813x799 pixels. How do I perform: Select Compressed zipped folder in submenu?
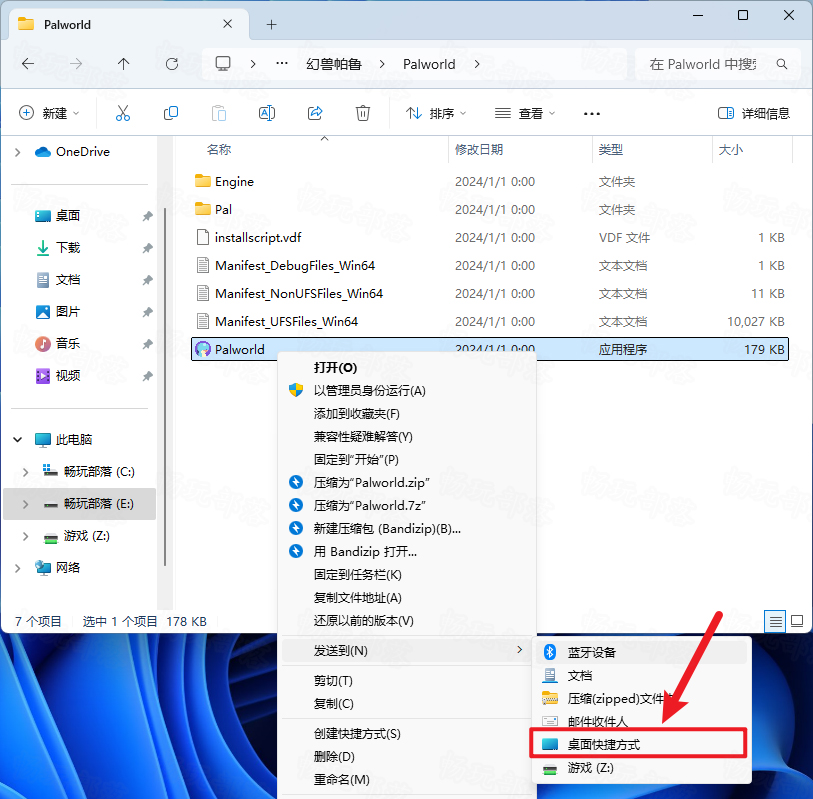[x=642, y=698]
